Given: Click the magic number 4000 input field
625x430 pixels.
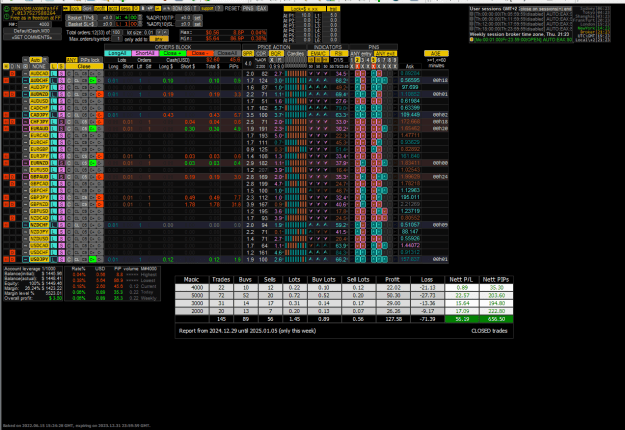Looking at the screenshot, I should pyautogui.click(x=34, y=24).
